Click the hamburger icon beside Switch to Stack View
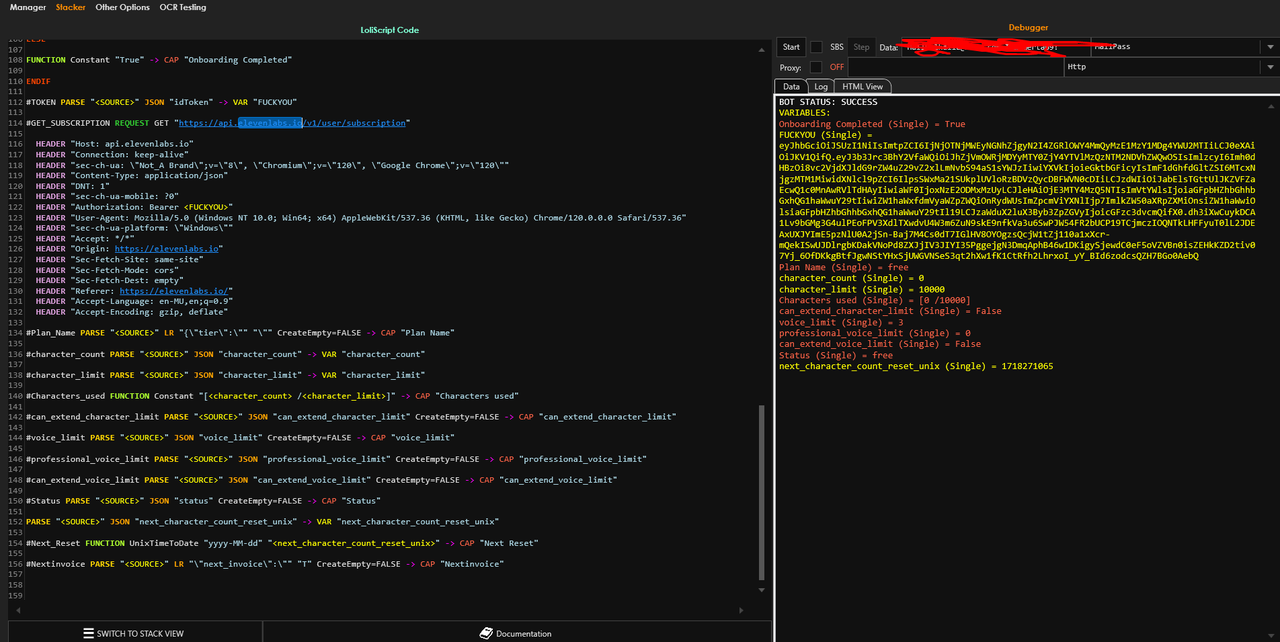Image resolution: width=1280 pixels, height=642 pixels. click(89, 633)
